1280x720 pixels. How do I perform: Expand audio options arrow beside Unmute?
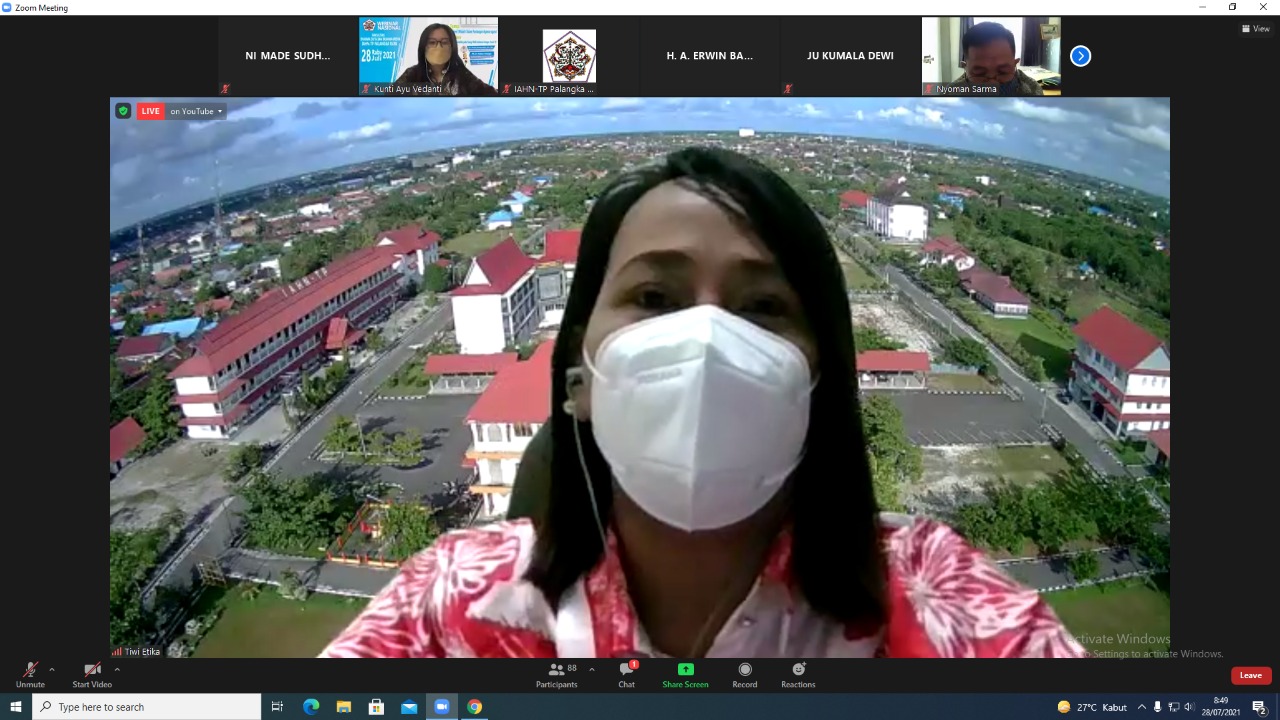52,670
